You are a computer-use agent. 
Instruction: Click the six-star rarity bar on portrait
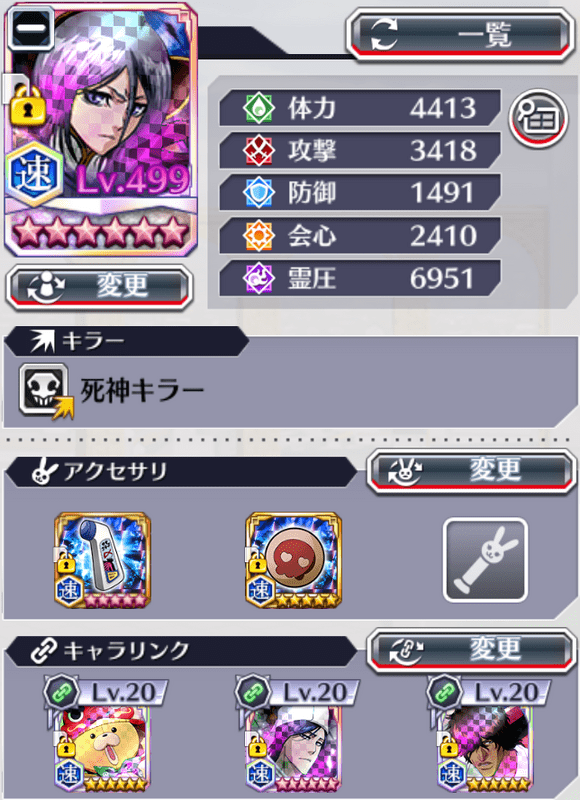click(x=100, y=232)
